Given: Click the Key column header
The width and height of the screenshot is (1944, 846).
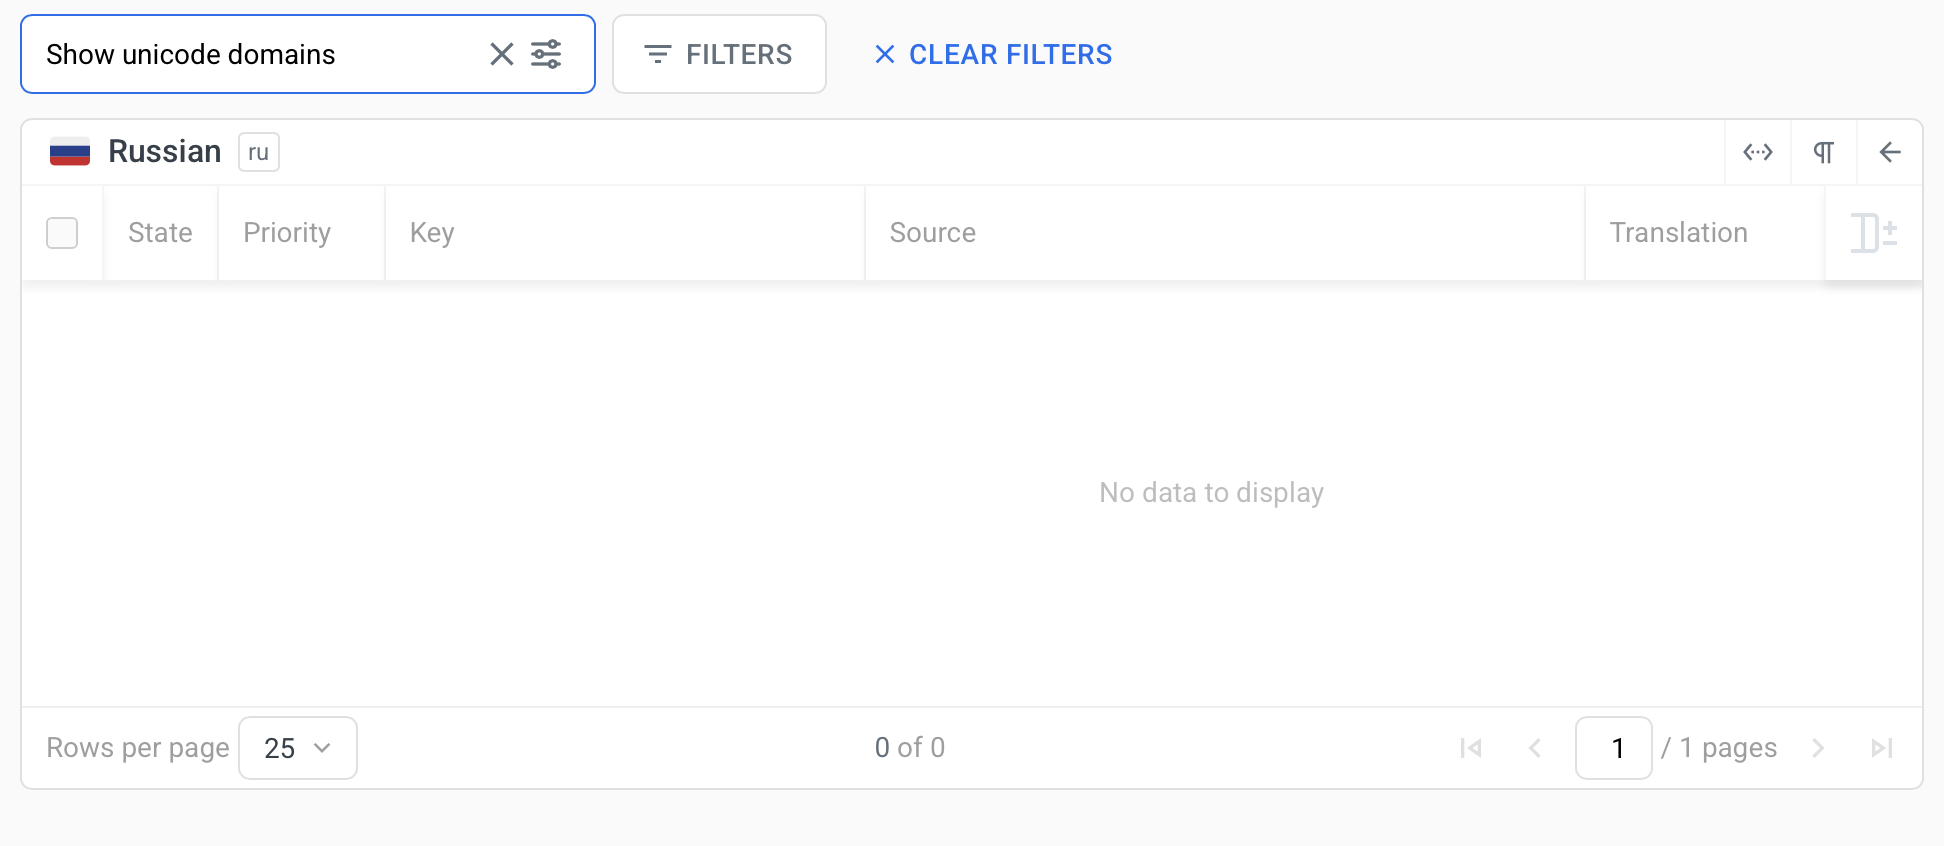Looking at the screenshot, I should pyautogui.click(x=432, y=233).
